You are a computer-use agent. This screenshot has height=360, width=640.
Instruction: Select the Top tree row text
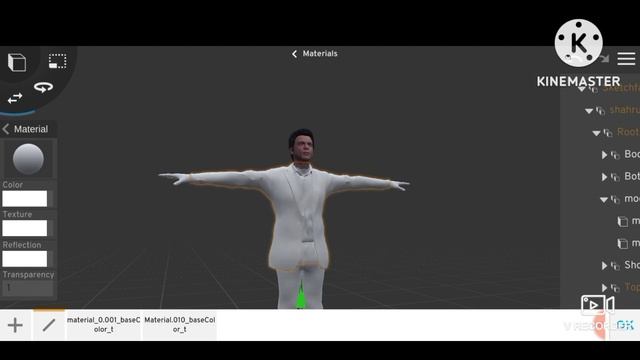point(632,287)
